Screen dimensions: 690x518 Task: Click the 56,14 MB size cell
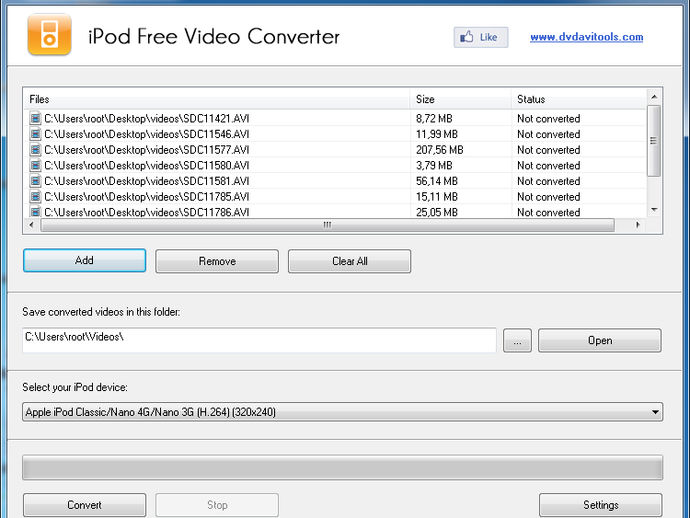[x=437, y=181]
